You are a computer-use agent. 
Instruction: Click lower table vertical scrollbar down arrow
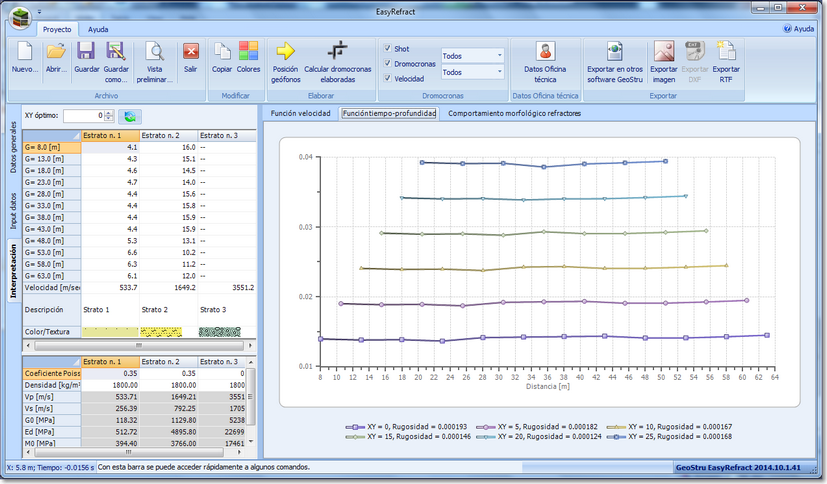(251, 441)
